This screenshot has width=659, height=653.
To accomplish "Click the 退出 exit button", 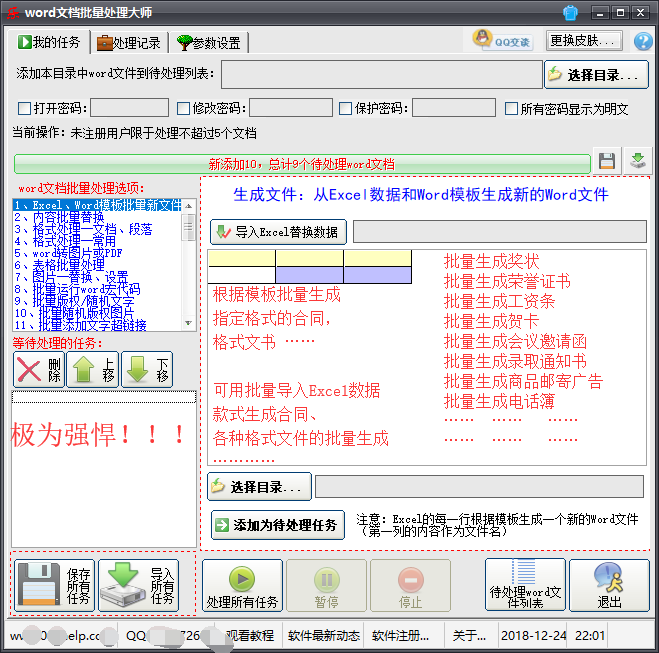I will (609, 585).
